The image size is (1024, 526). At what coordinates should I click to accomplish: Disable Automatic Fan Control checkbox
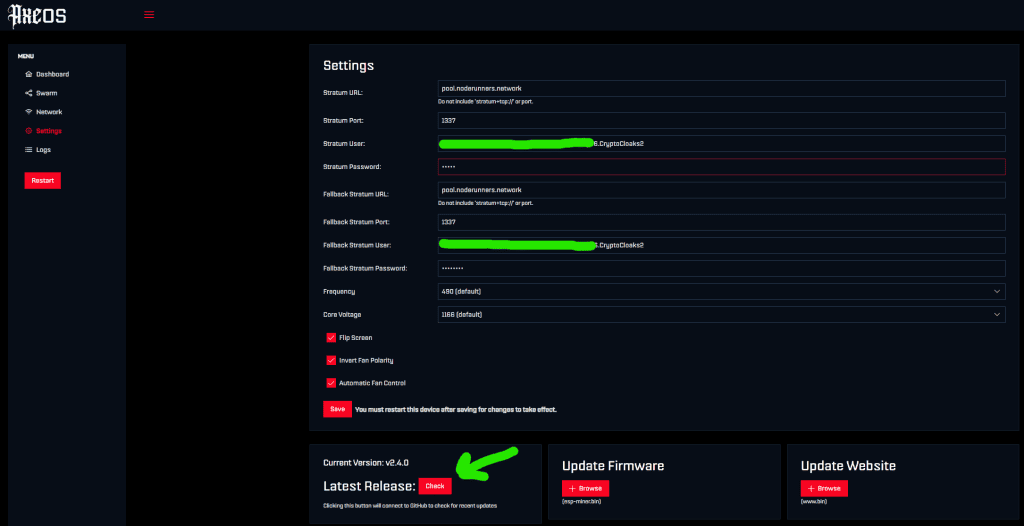coord(331,383)
